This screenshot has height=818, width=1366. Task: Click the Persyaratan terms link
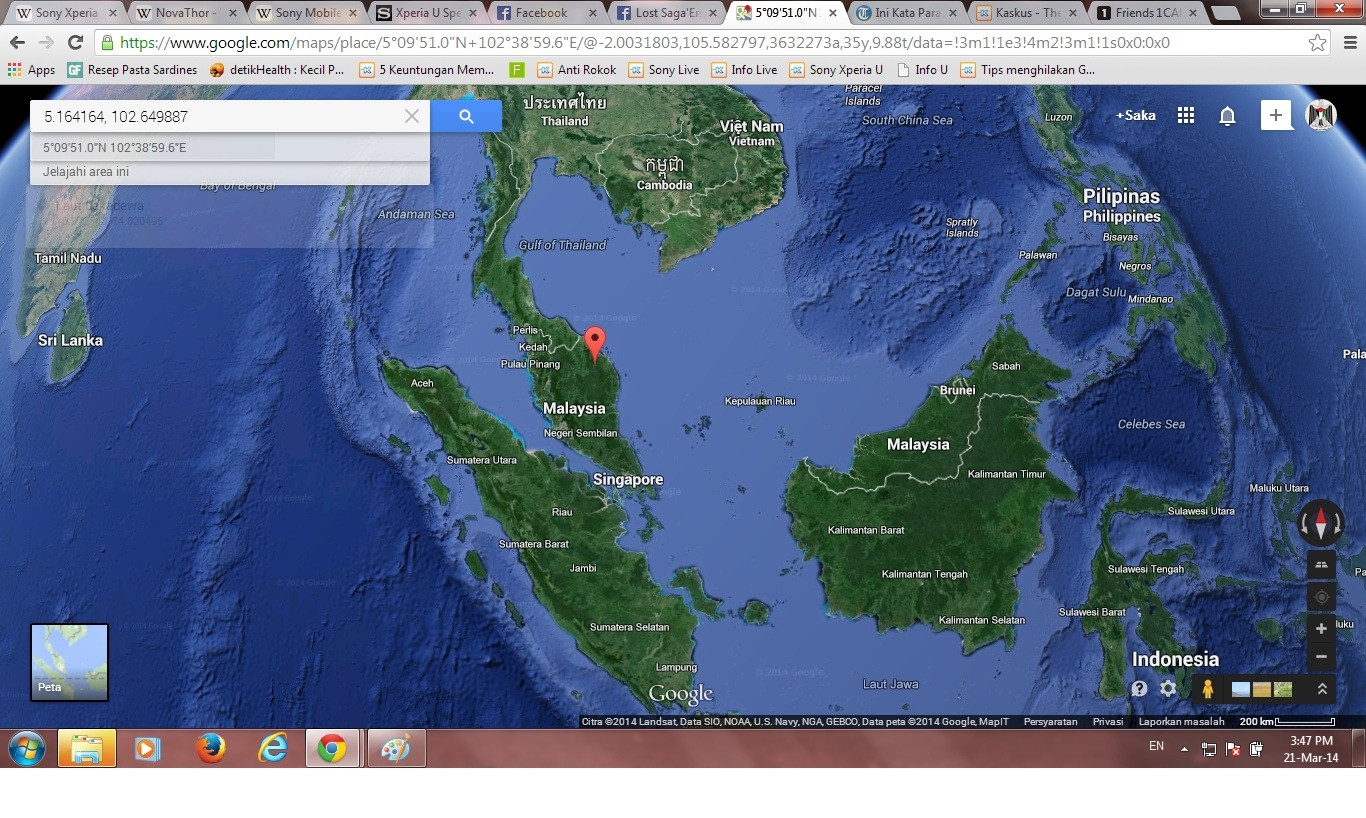[1050, 721]
